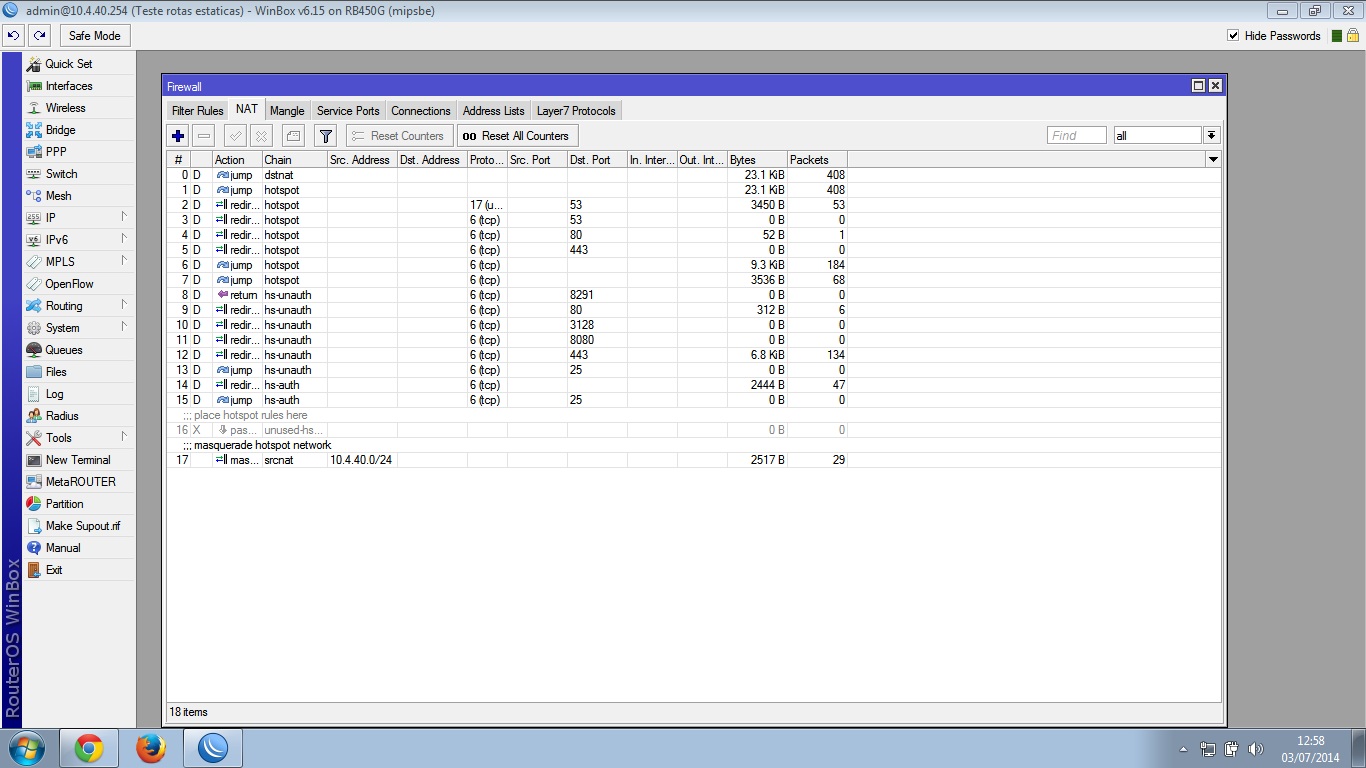
Task: Select the NAT tab
Action: (x=247, y=109)
